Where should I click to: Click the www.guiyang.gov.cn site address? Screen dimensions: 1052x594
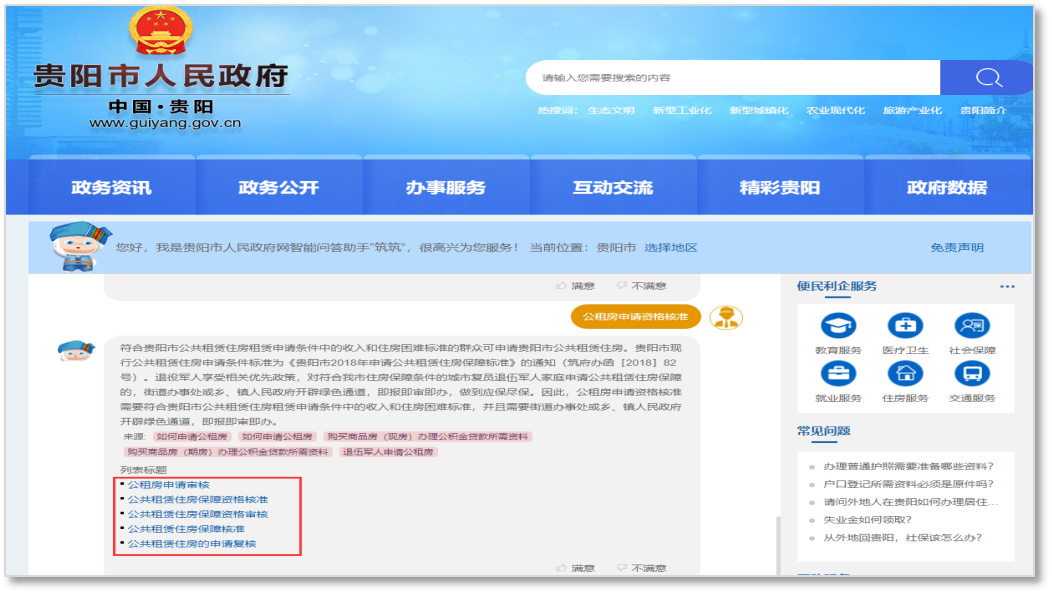(x=165, y=123)
